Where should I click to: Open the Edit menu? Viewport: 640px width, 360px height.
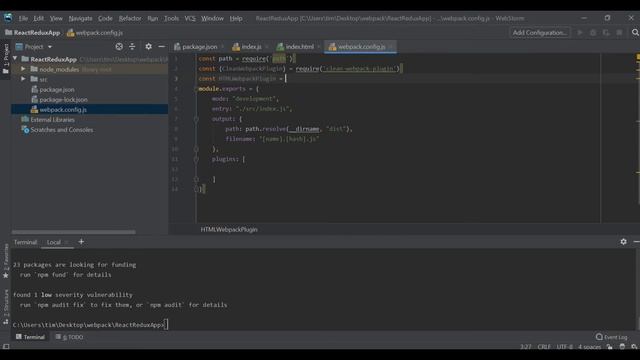(38, 18)
